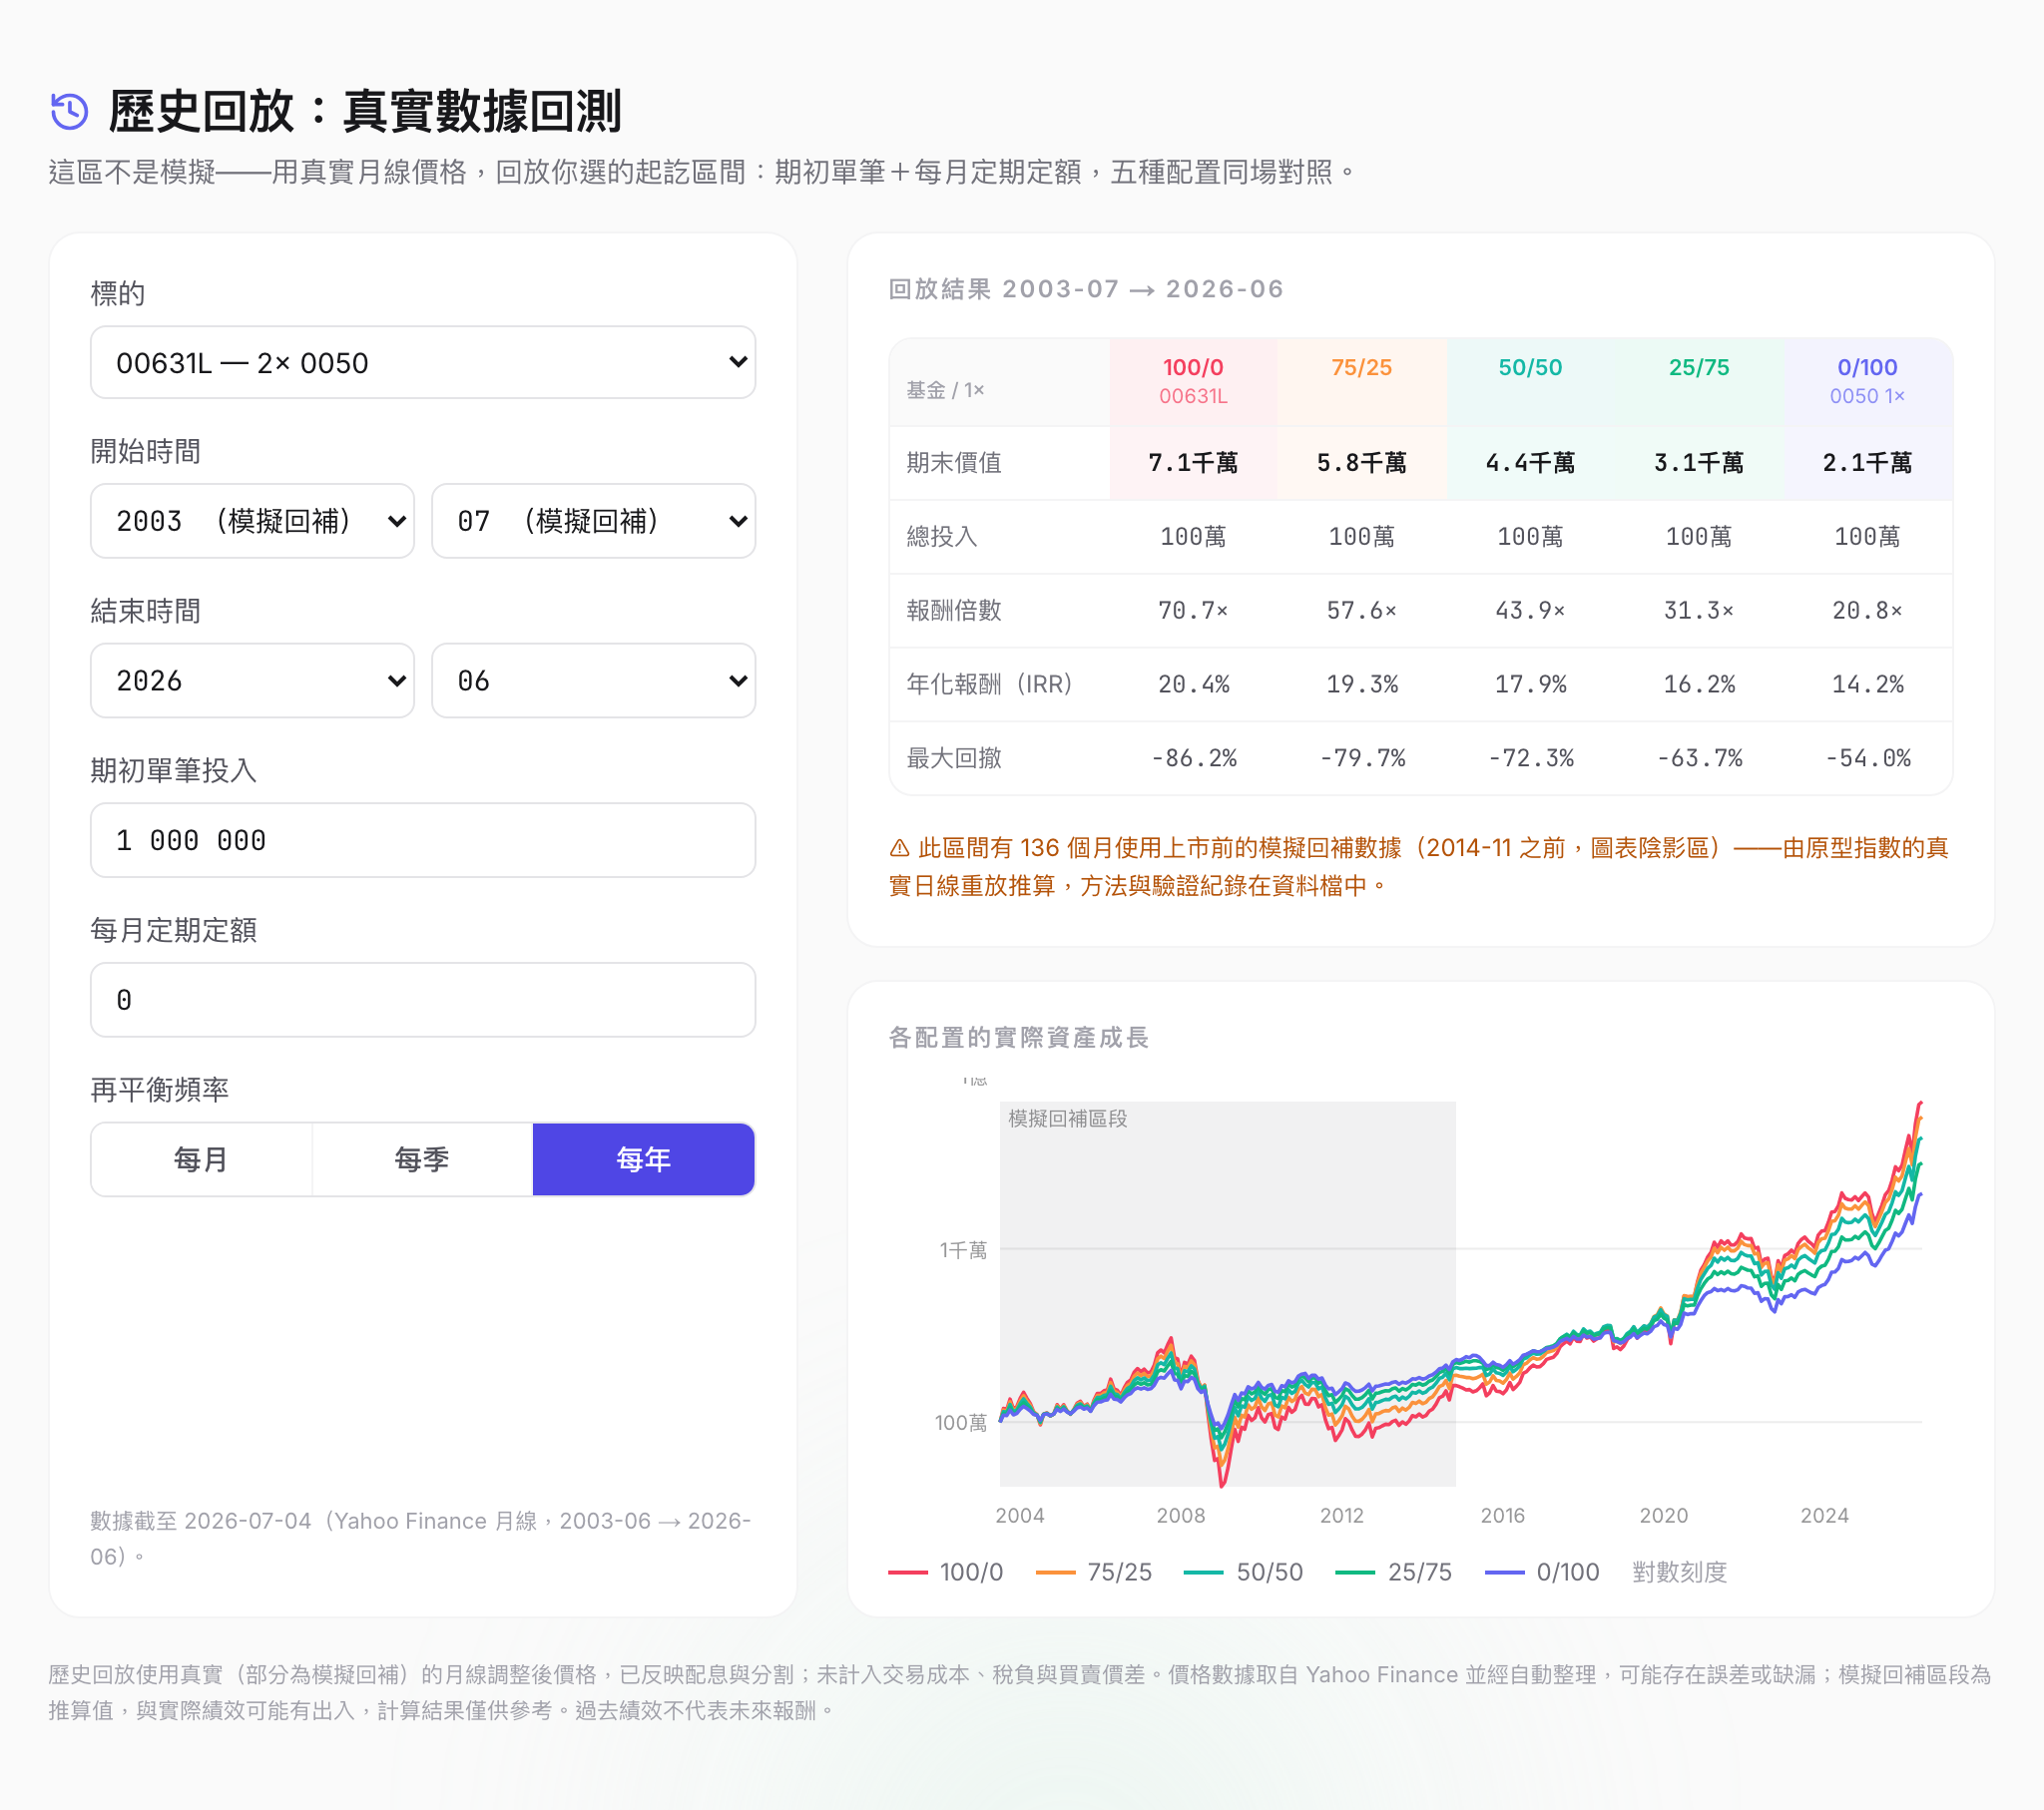The height and width of the screenshot is (1810, 2044).
Task: Click the 期末價值 row label
Action: tap(954, 463)
